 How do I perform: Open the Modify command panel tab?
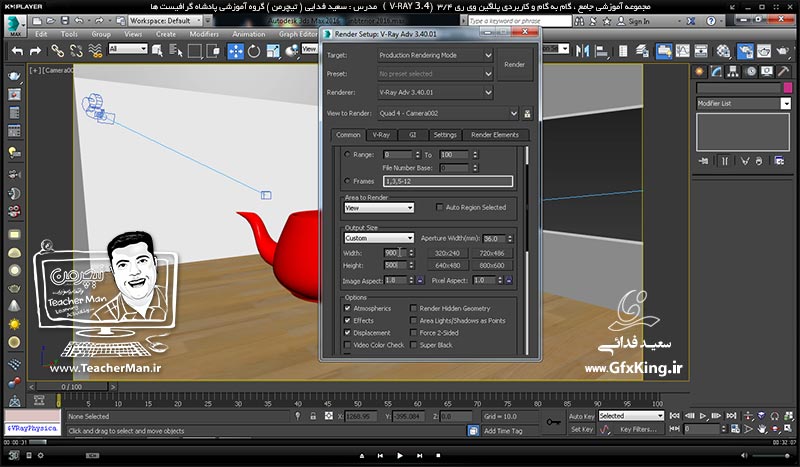(x=716, y=71)
